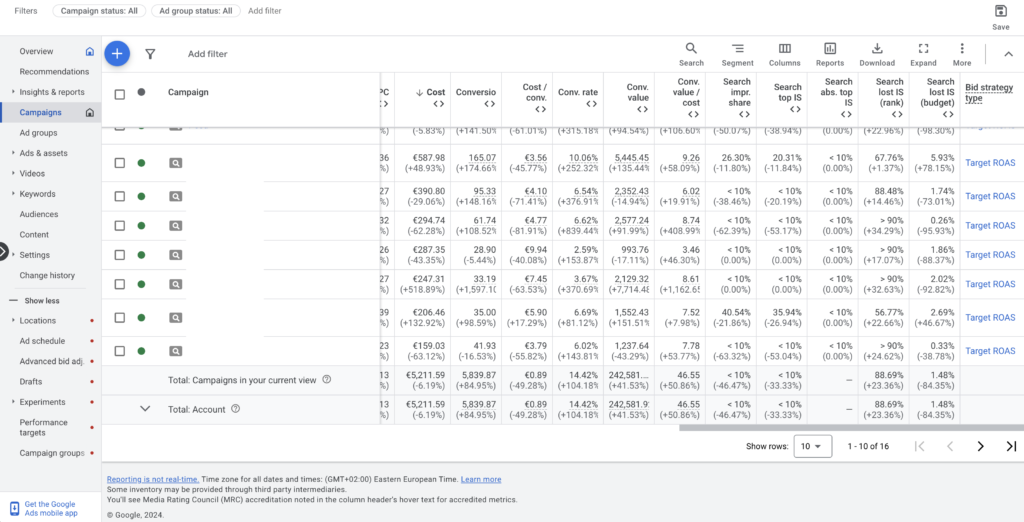Click the Add filter field above the table
1024x522 pixels.
(208, 54)
